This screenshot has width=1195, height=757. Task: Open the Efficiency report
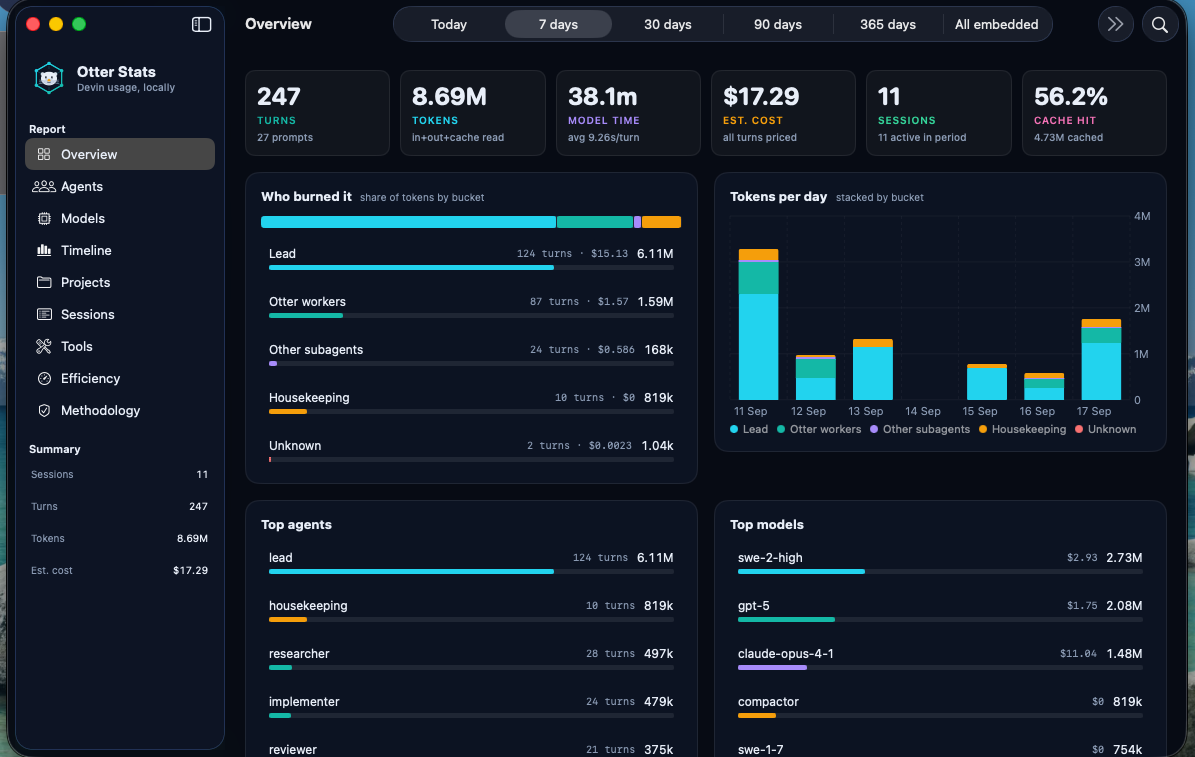coord(120,378)
